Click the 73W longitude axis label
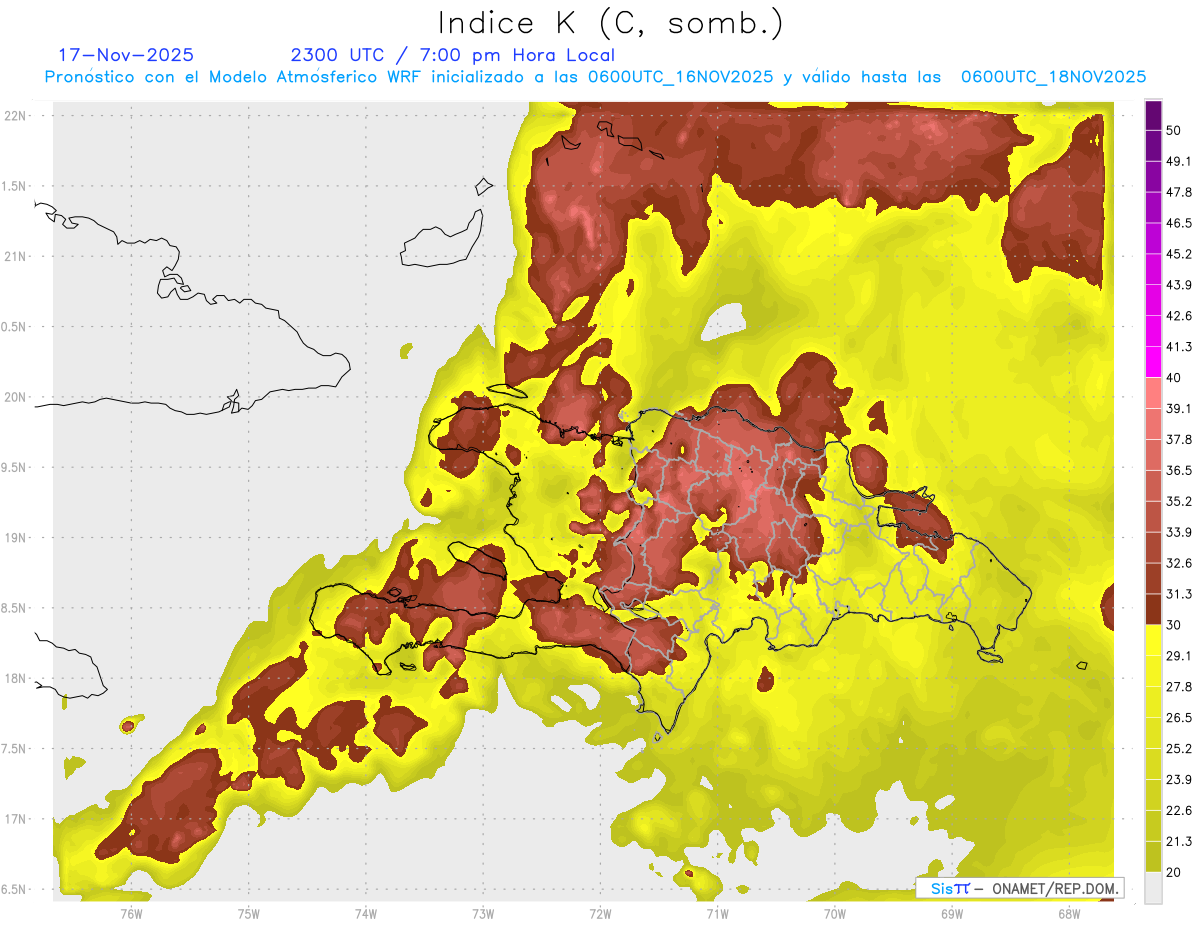This screenshot has width=1200, height=927. (x=483, y=913)
